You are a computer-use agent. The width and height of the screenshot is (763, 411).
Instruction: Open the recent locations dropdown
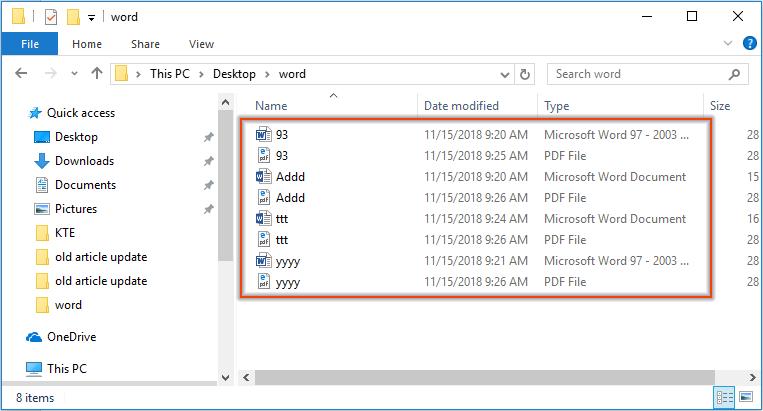point(74,74)
